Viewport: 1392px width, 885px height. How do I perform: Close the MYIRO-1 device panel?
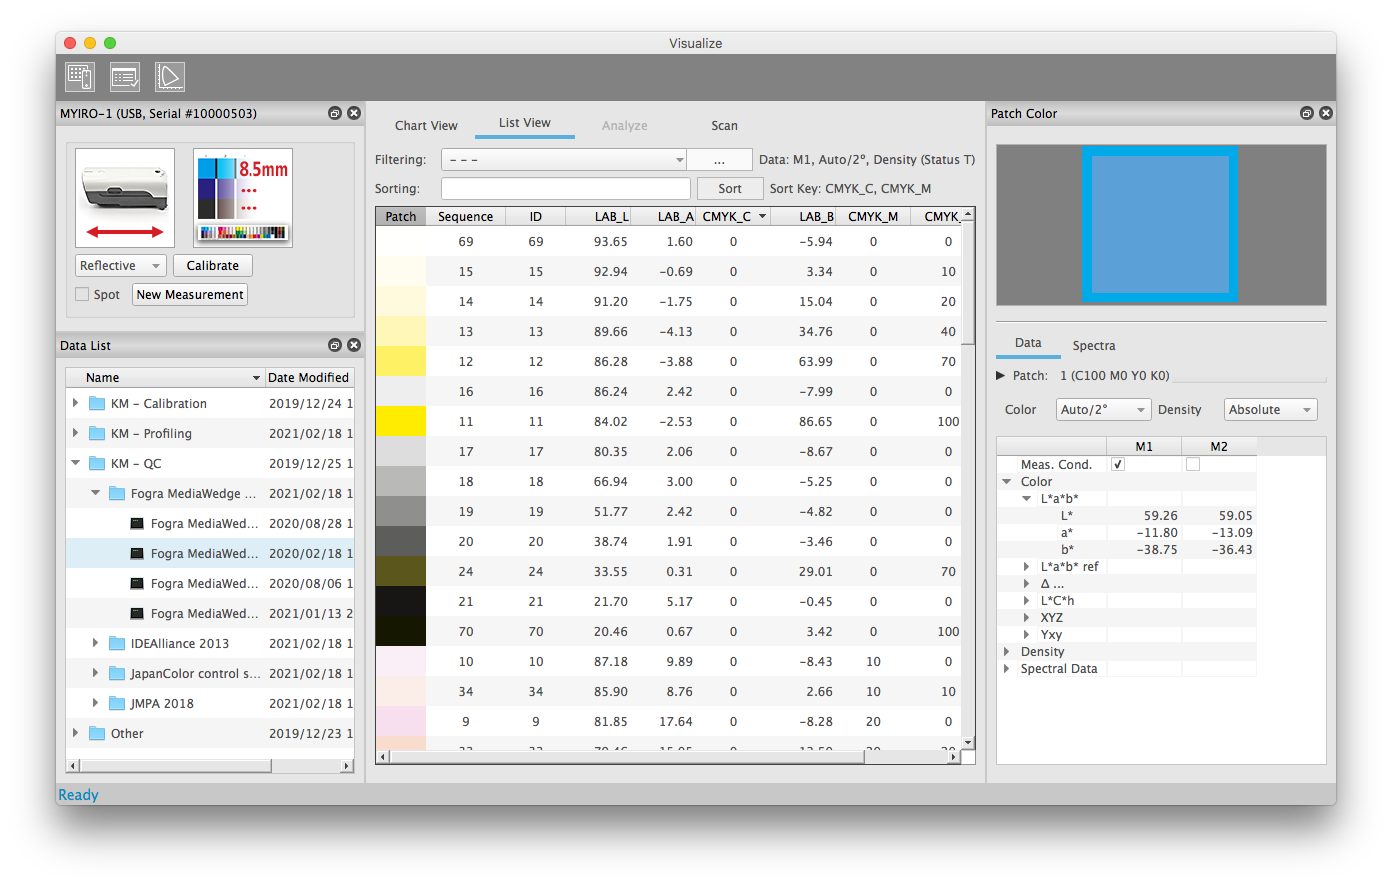click(354, 114)
